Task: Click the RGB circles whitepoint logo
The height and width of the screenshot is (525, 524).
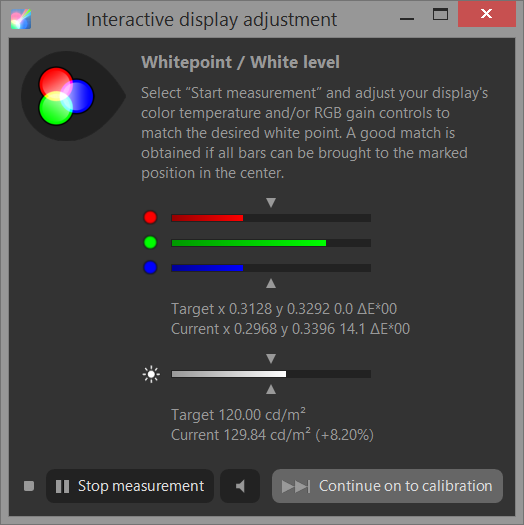Action: coord(66,96)
